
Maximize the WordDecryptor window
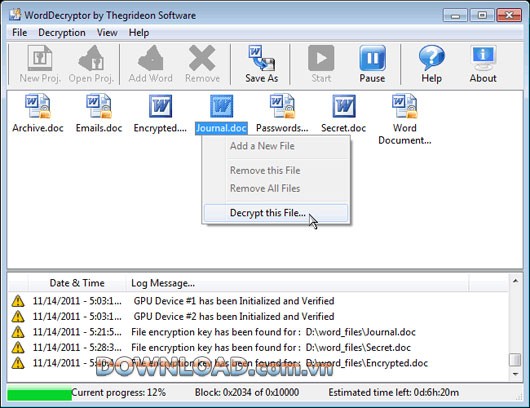[x=482, y=16]
